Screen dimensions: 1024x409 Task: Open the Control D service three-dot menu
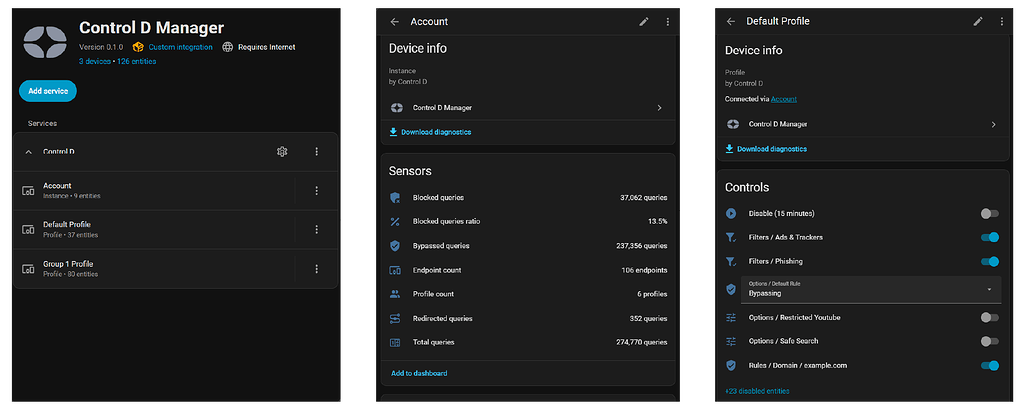[x=317, y=152]
